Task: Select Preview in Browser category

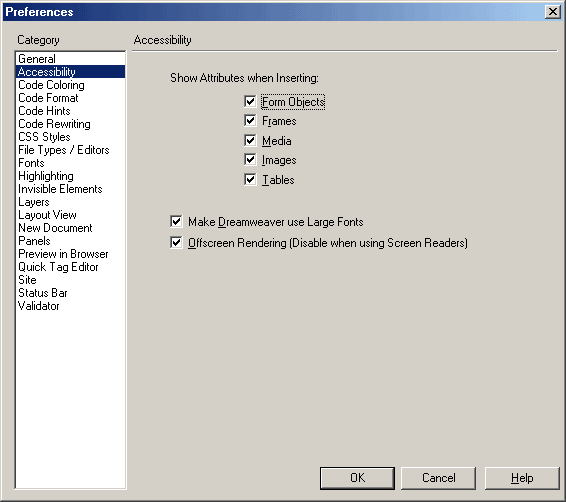Action: 63,254
